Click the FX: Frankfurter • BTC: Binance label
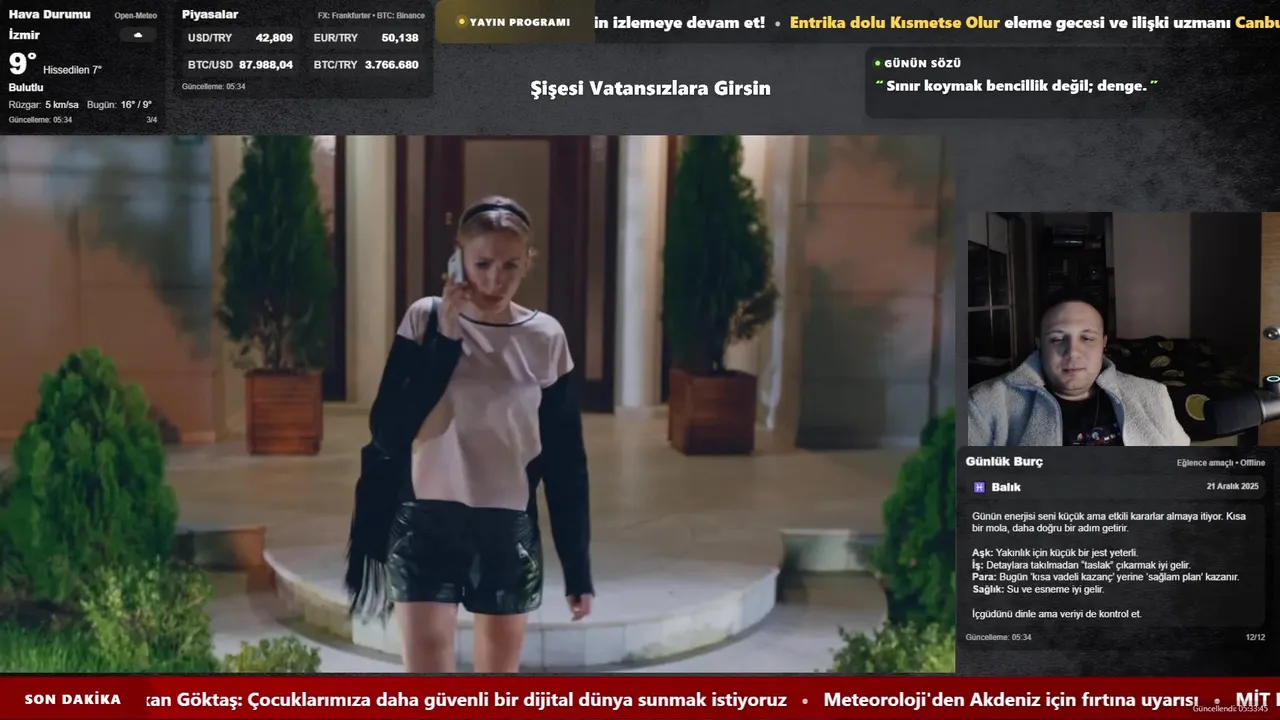1280x720 pixels. click(x=371, y=16)
